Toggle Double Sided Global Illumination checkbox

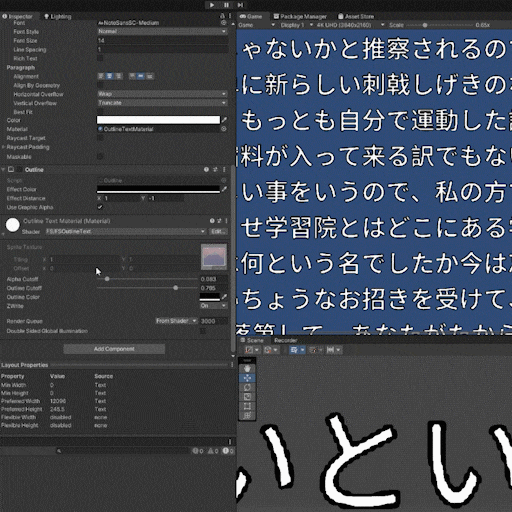203,331
